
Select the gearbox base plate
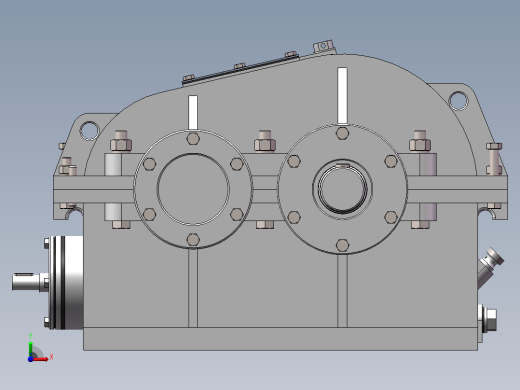click(280, 339)
